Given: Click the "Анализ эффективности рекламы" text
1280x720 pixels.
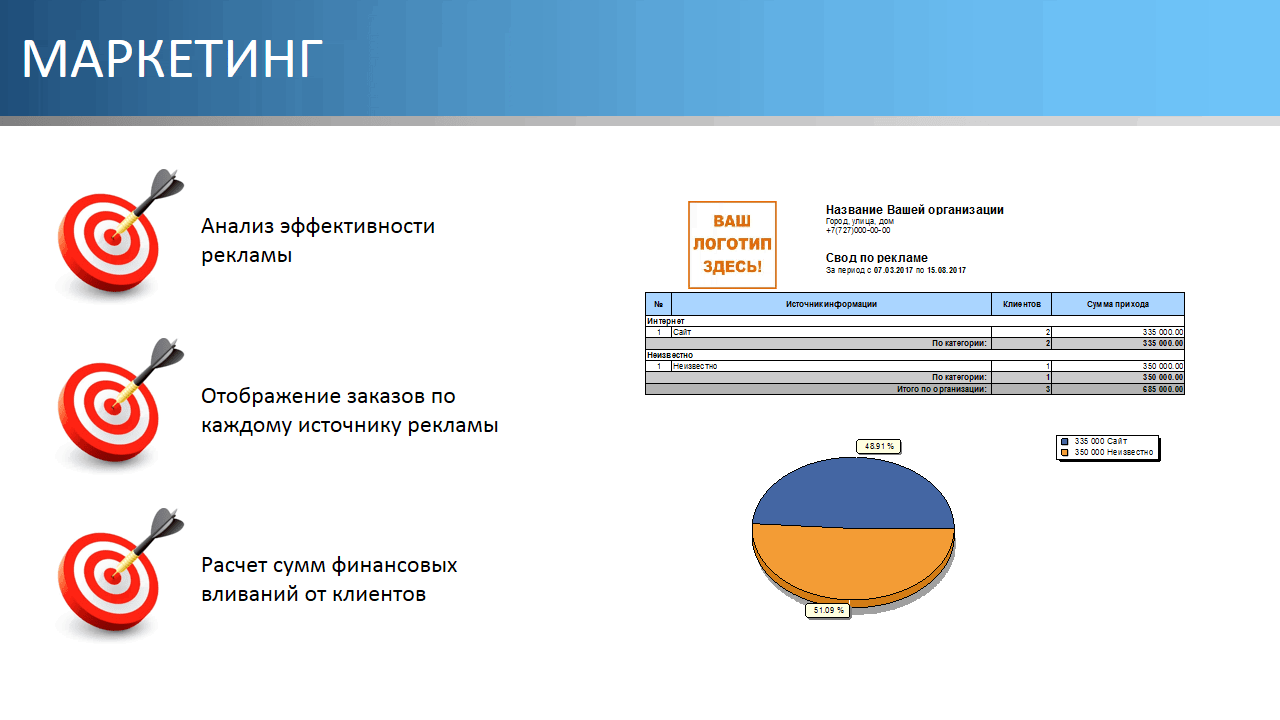Looking at the screenshot, I should pyautogui.click(x=318, y=240).
